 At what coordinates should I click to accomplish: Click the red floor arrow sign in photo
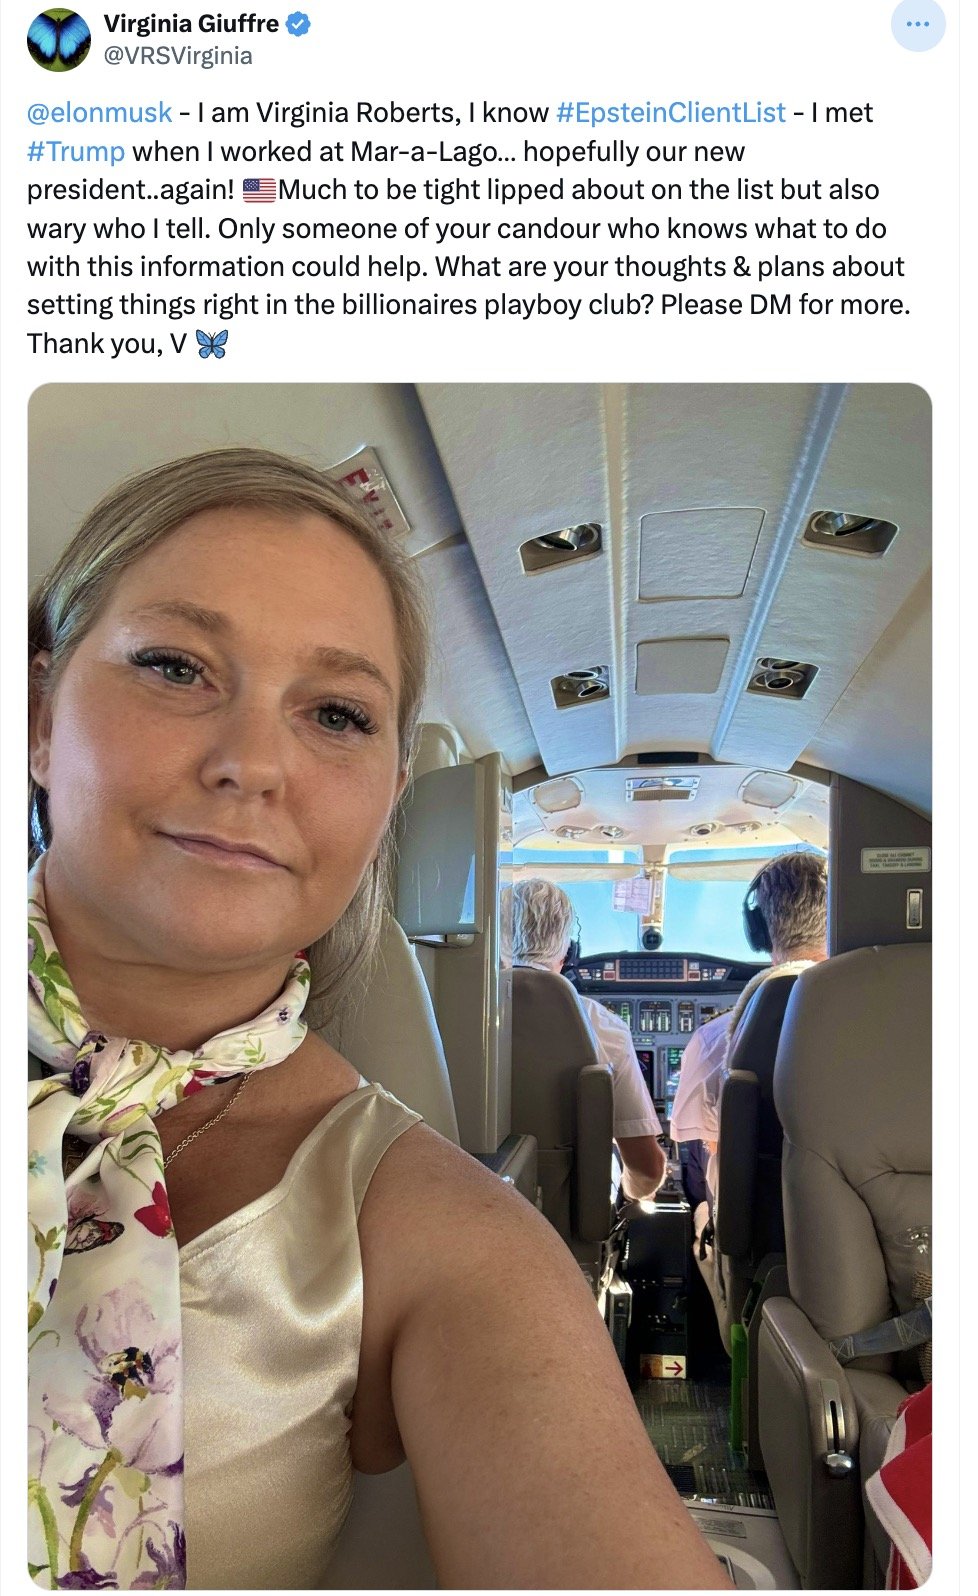[x=664, y=1366]
